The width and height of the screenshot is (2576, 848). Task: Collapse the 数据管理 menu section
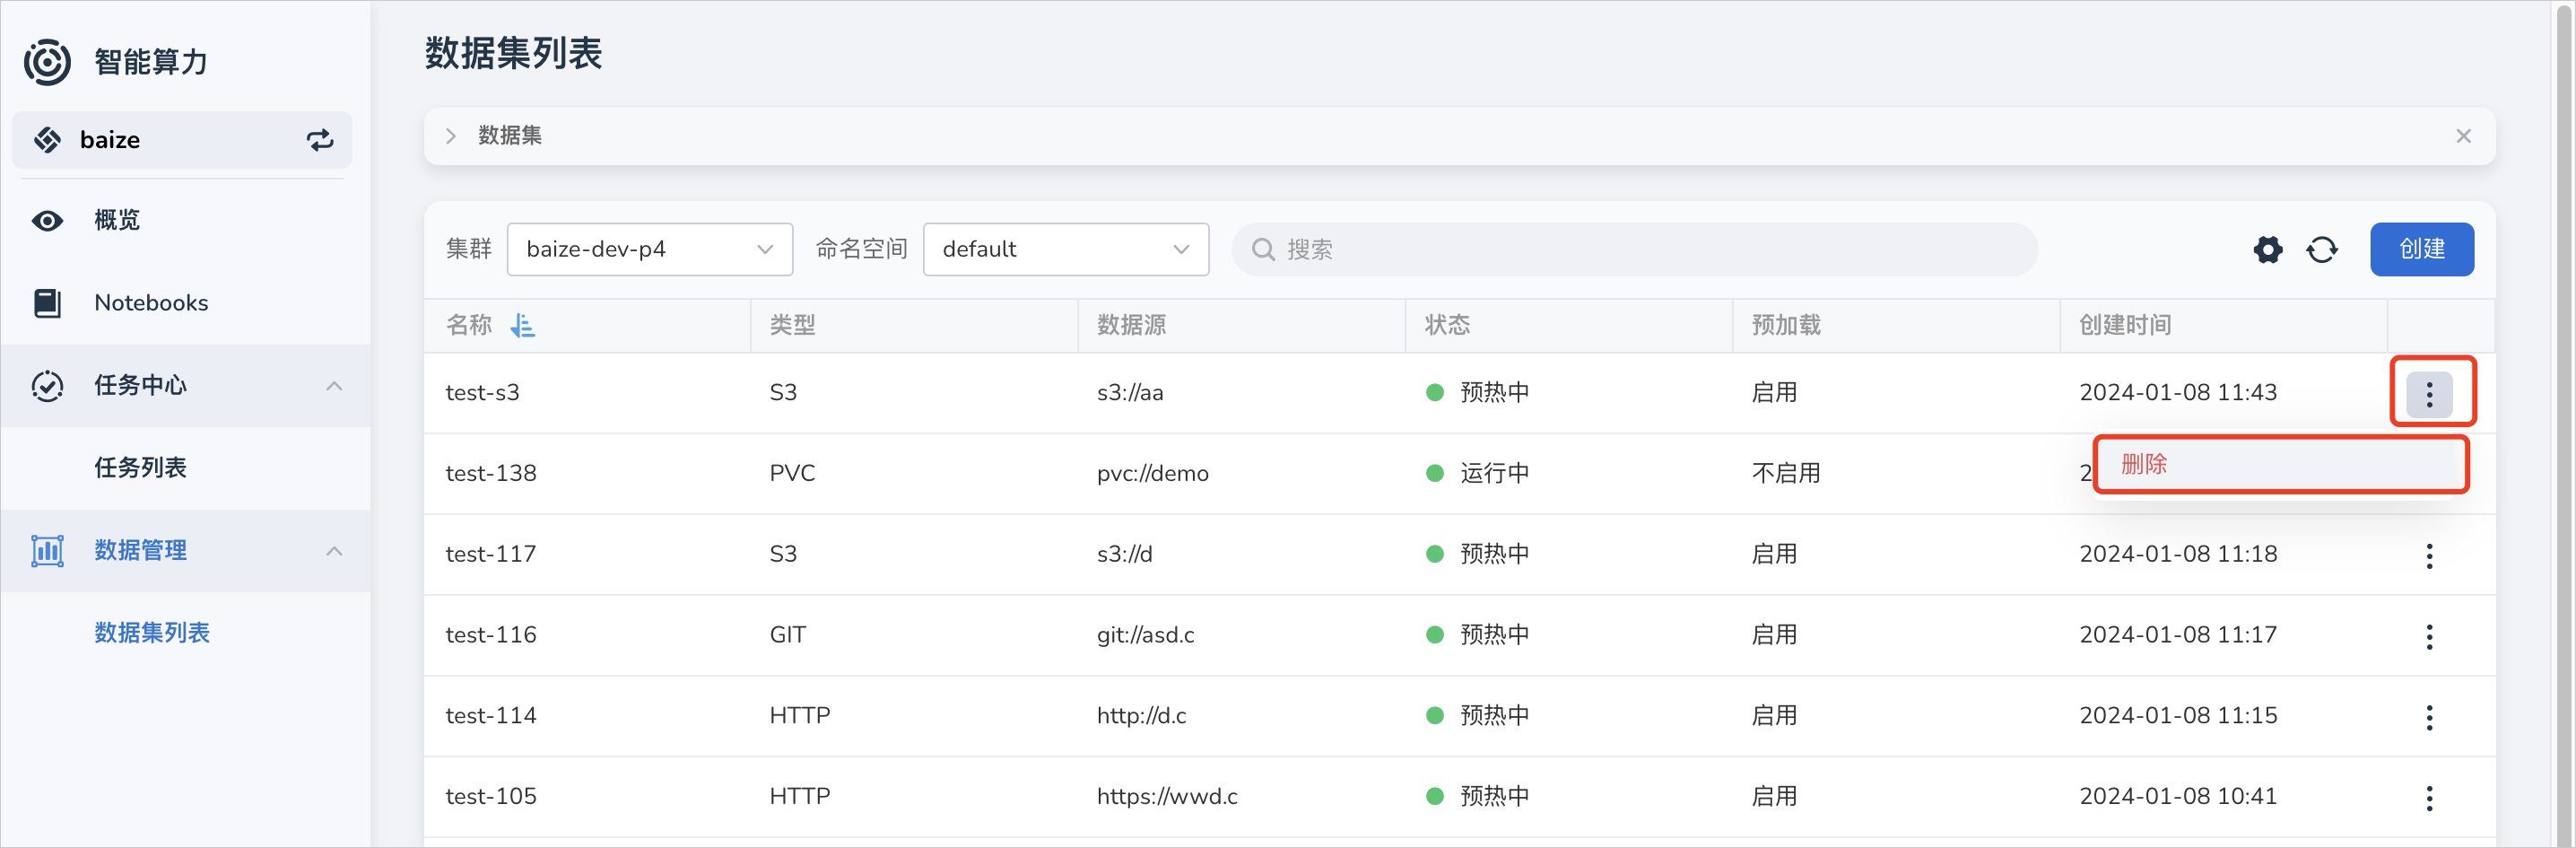tap(334, 551)
